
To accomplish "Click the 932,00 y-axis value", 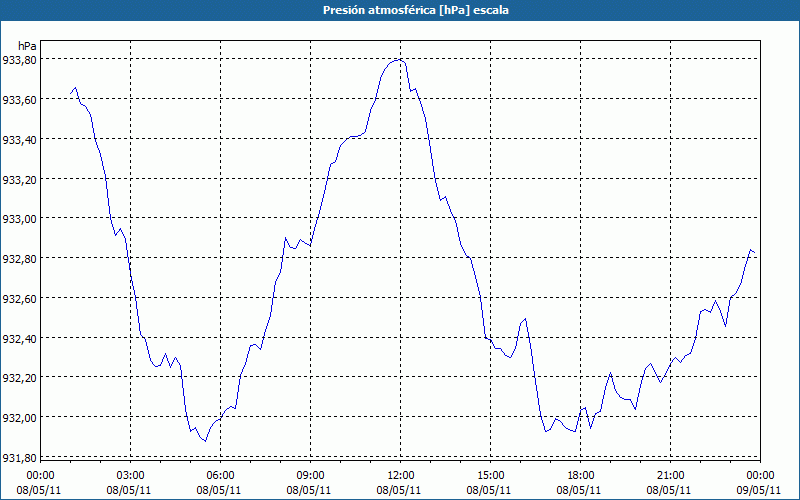I will point(19,418).
